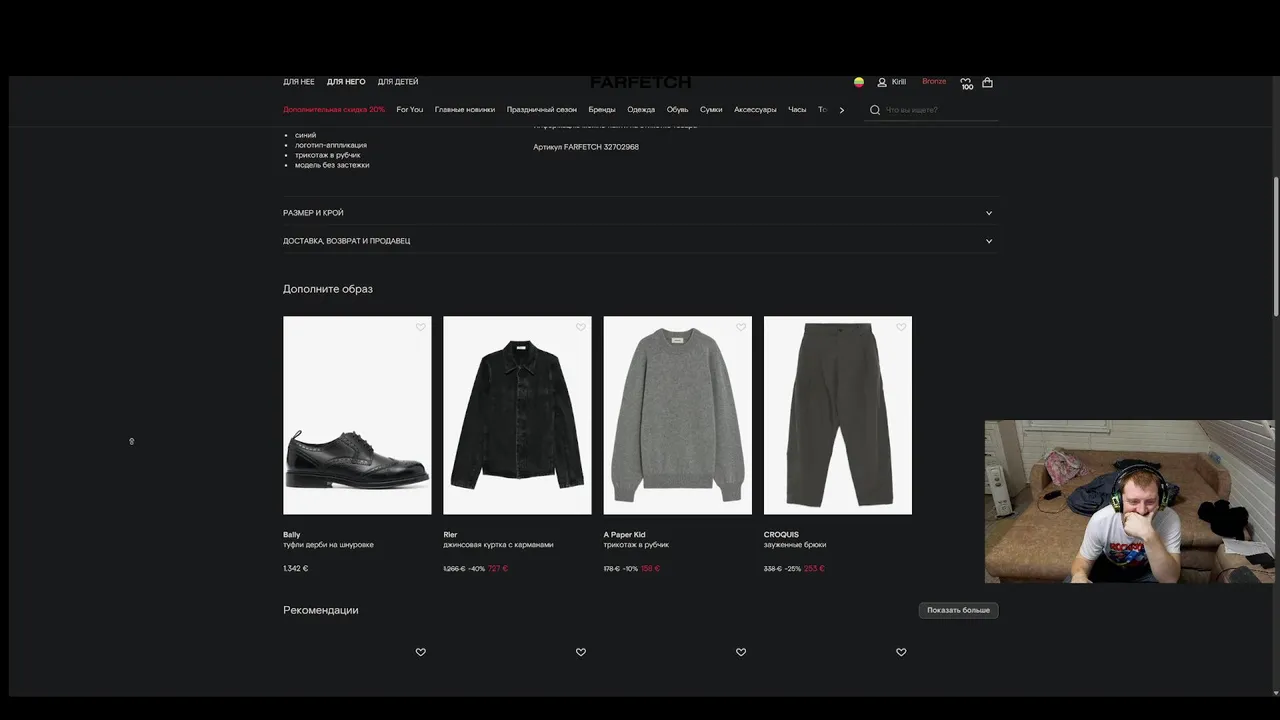Open Дополнительная скидка 20% link
This screenshot has height=720, width=1280.
[334, 110]
